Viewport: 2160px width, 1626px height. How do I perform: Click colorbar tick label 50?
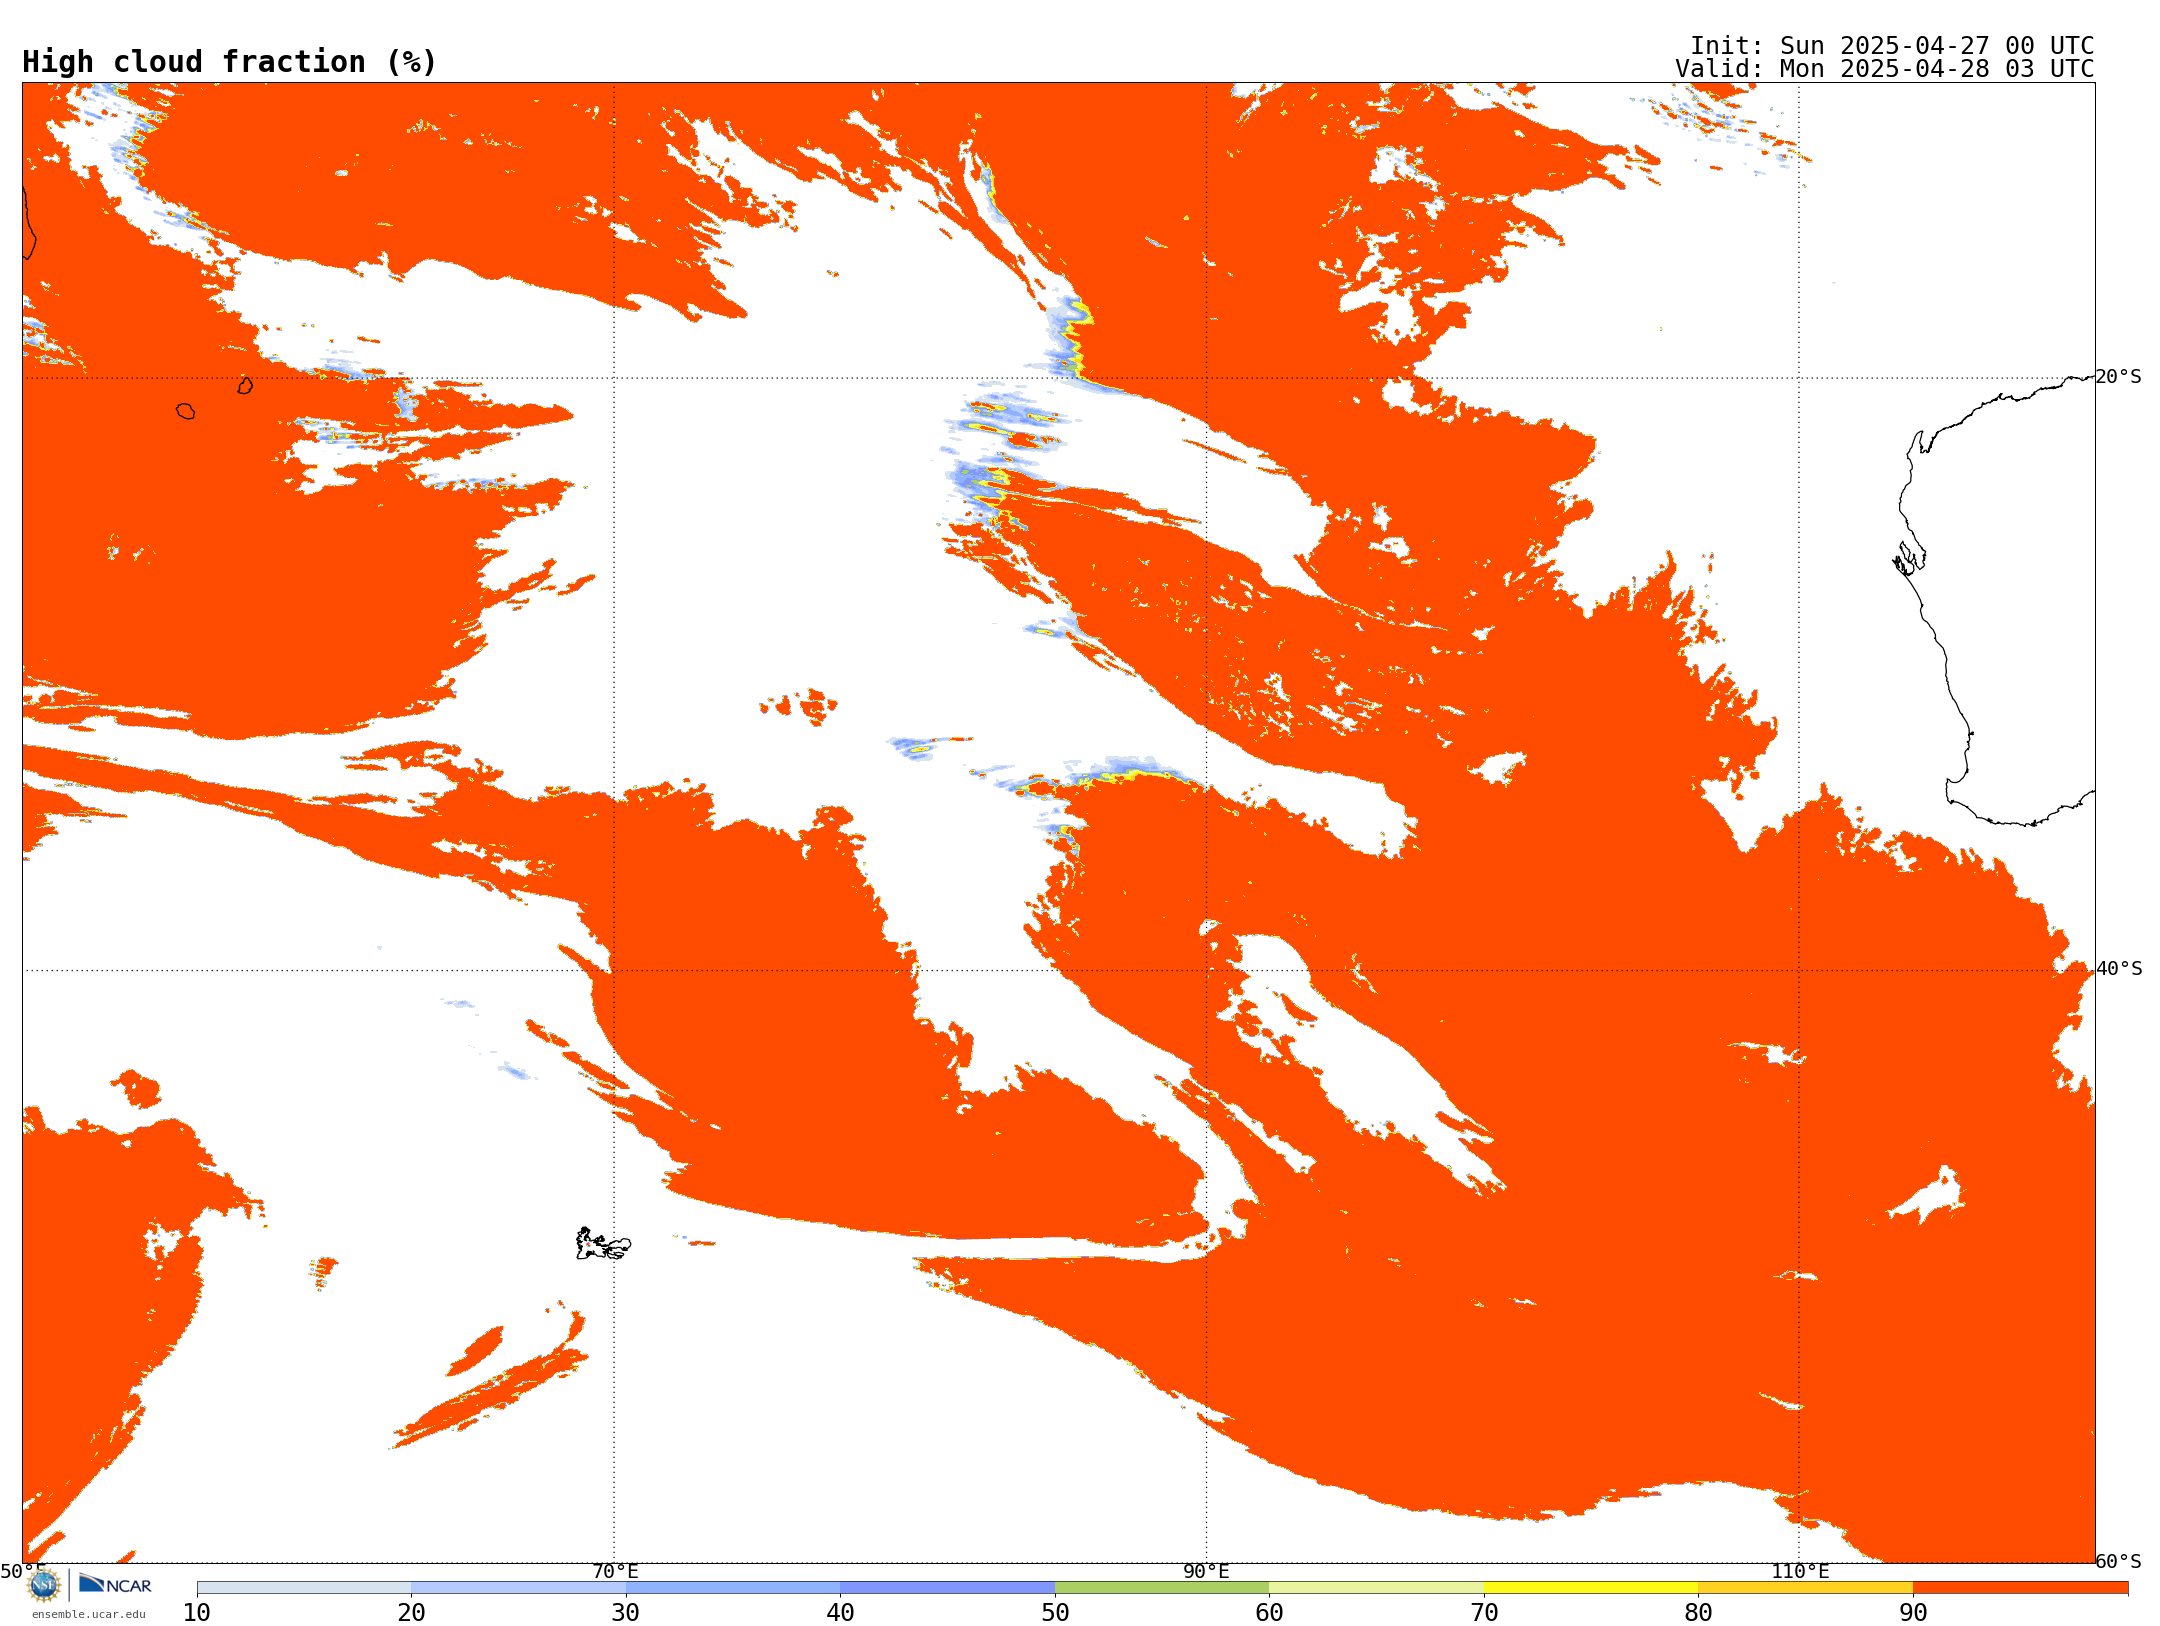pyautogui.click(x=1055, y=1613)
